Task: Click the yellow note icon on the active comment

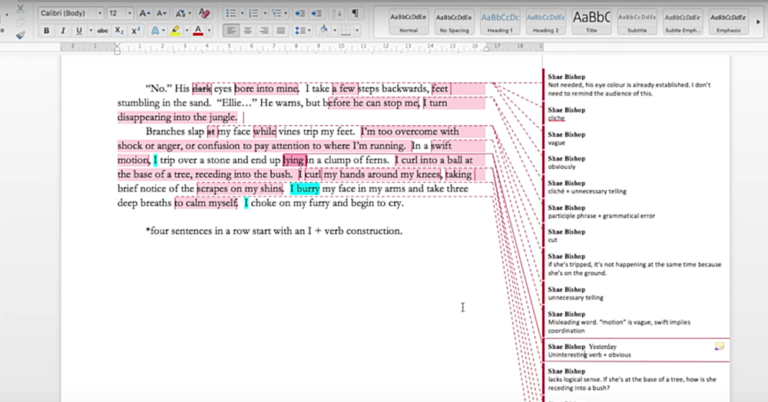Action: click(x=719, y=346)
